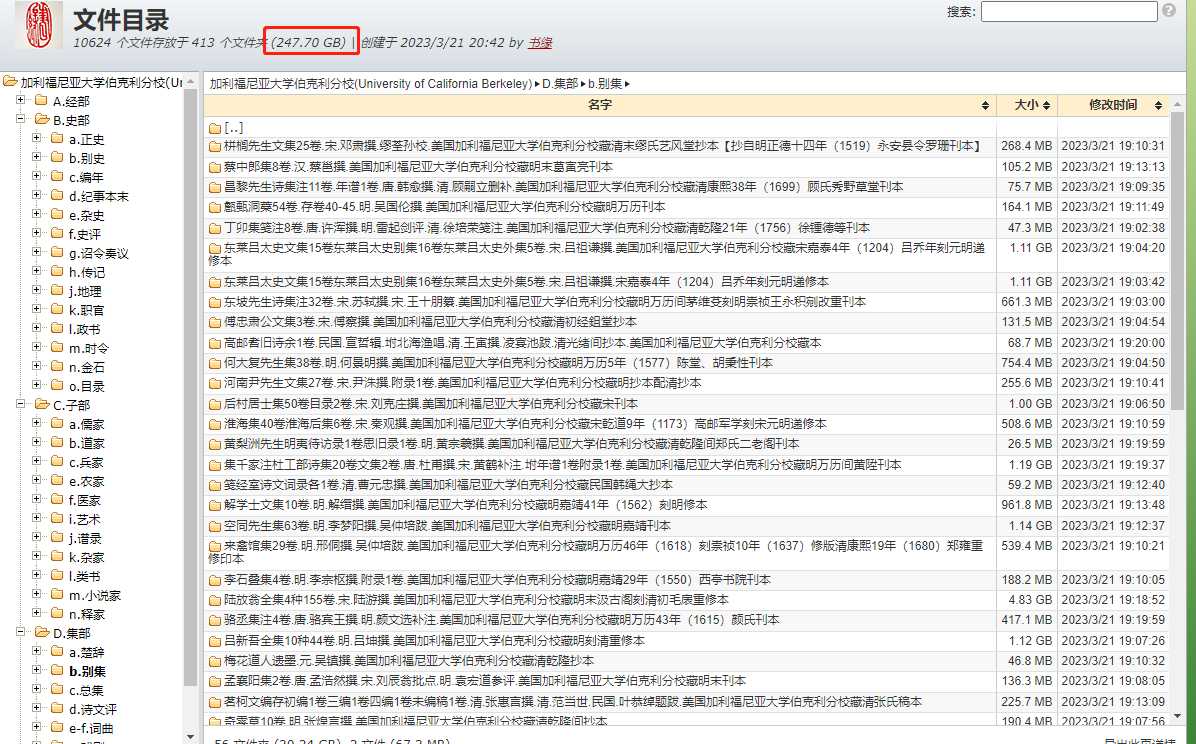Click the file list scrollbar up arrow
This screenshot has height=744, width=1196.
point(1177,103)
